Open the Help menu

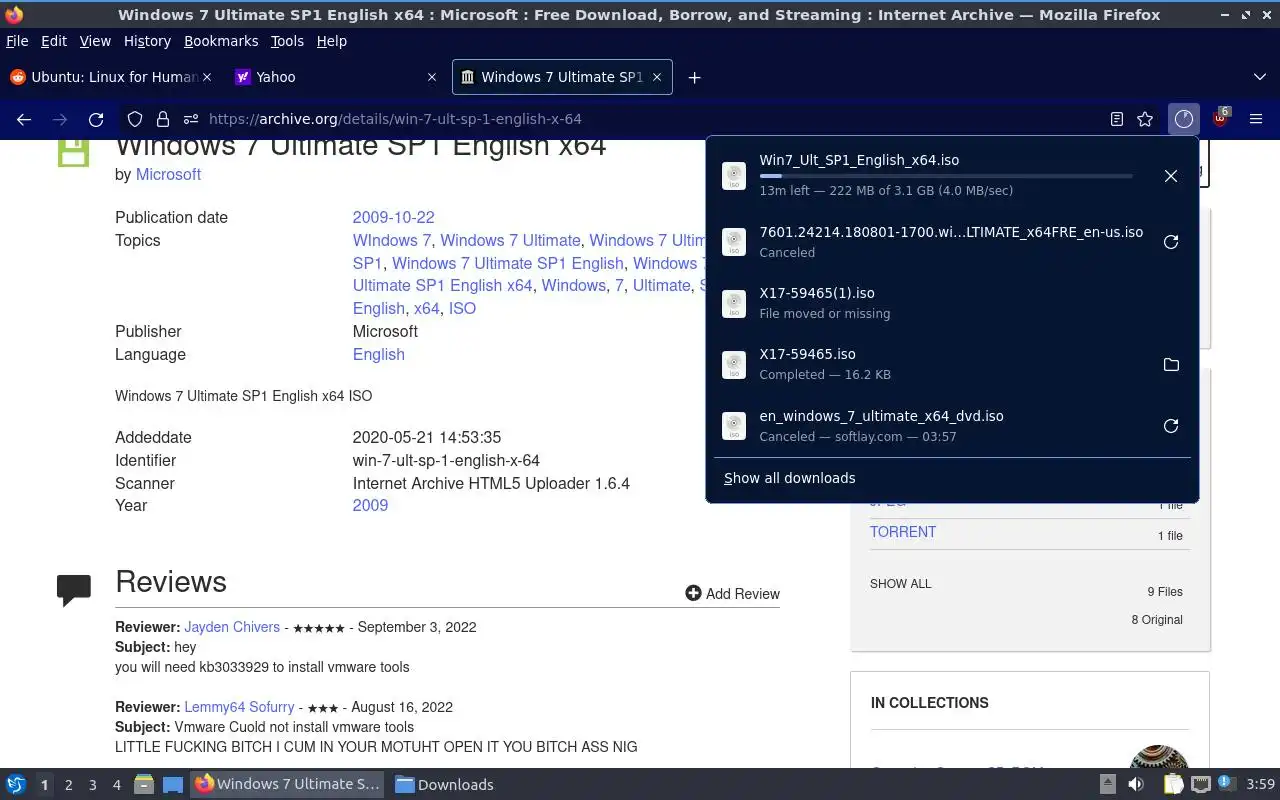(331, 41)
